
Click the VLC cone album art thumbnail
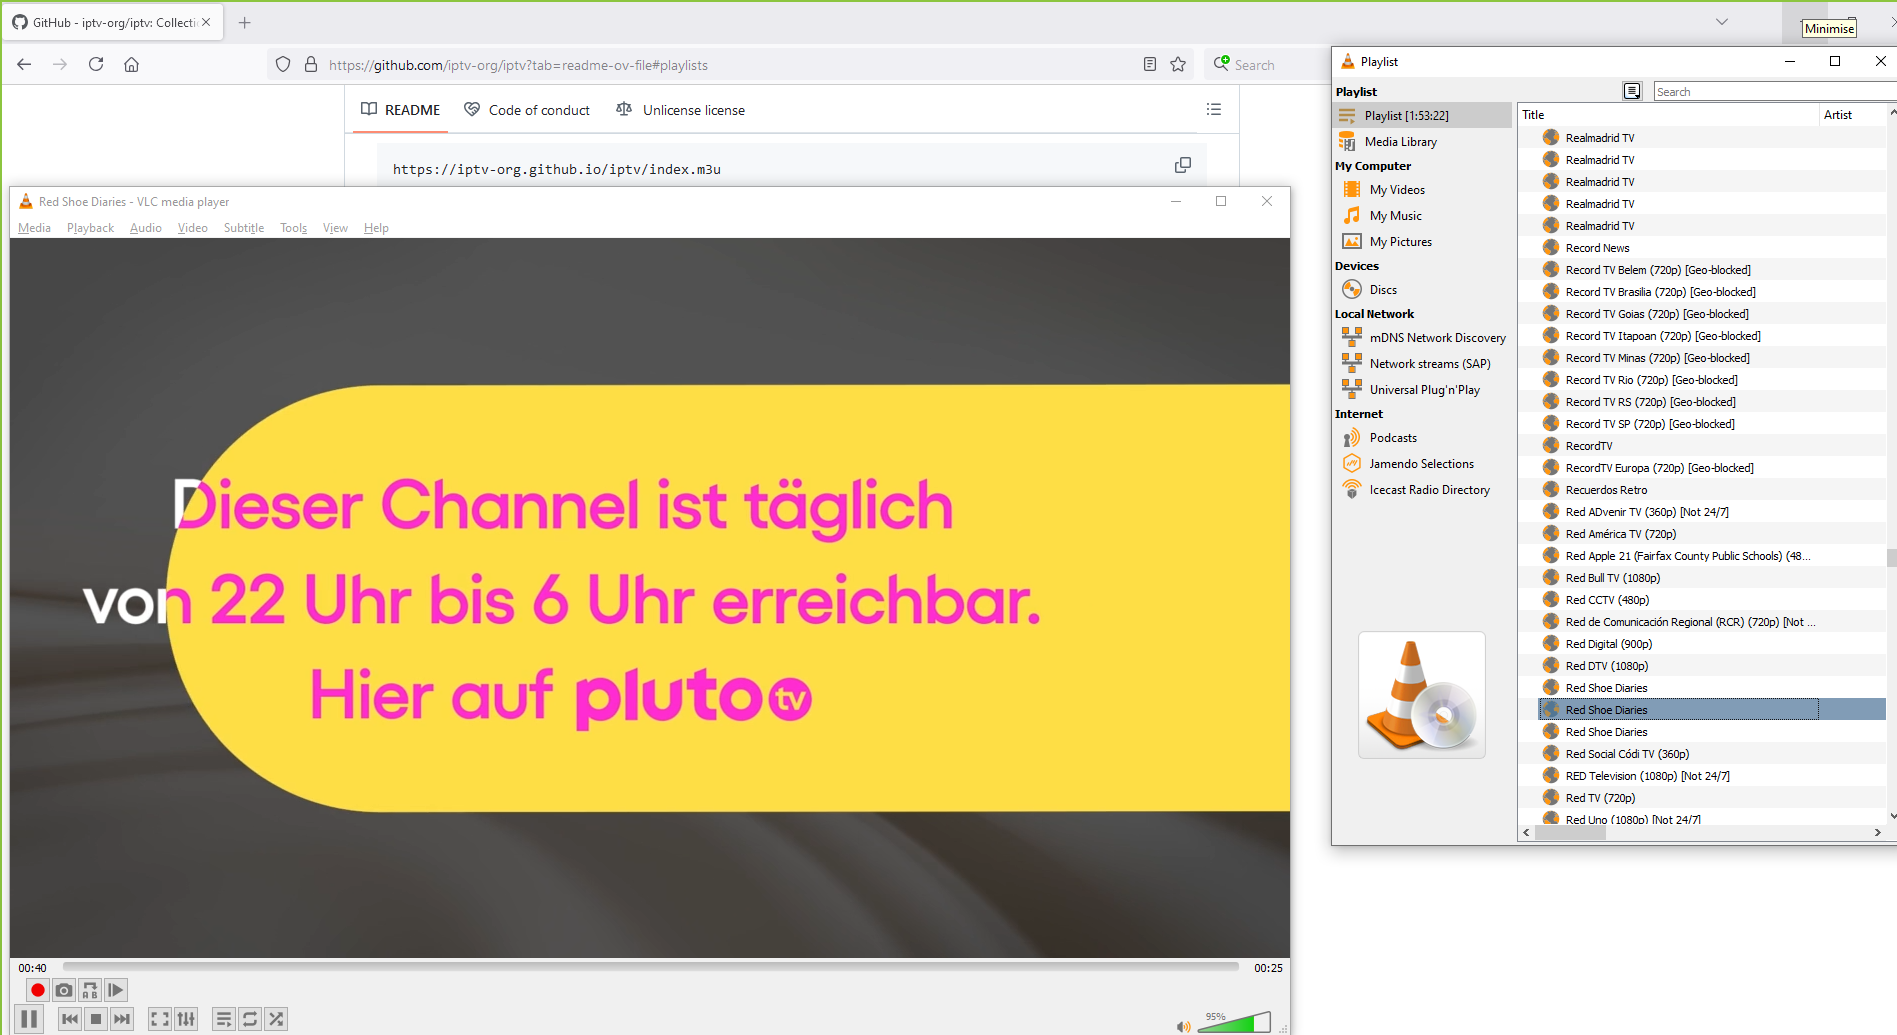pyautogui.click(x=1421, y=695)
